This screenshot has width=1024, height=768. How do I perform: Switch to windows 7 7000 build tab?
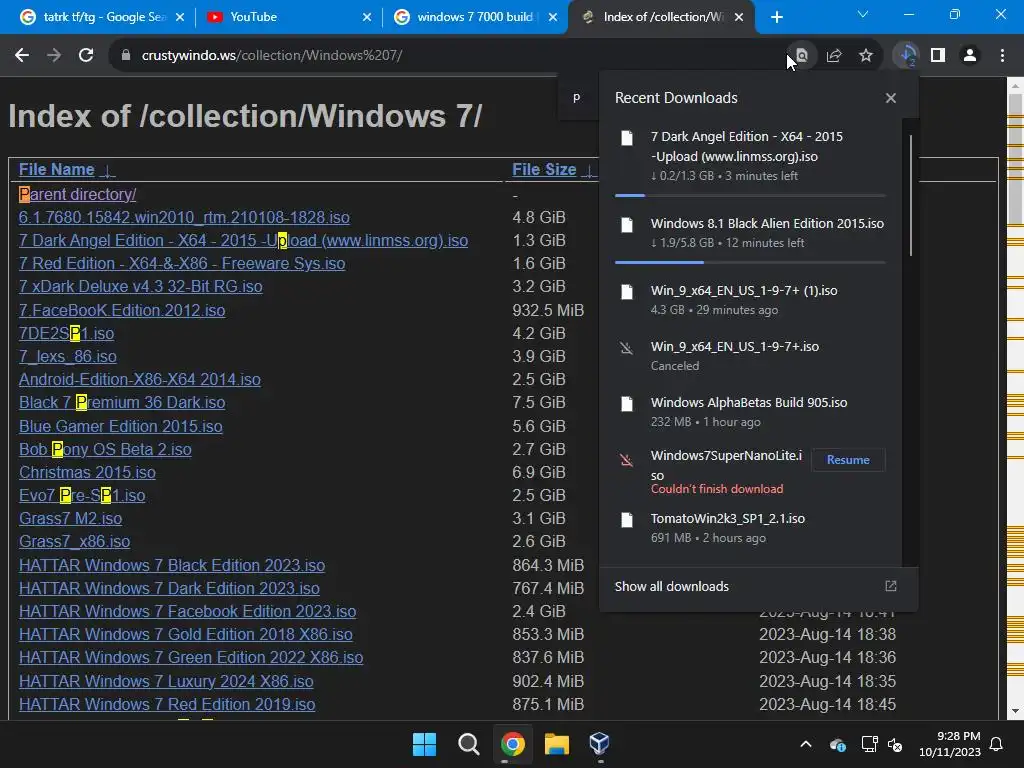pos(475,17)
